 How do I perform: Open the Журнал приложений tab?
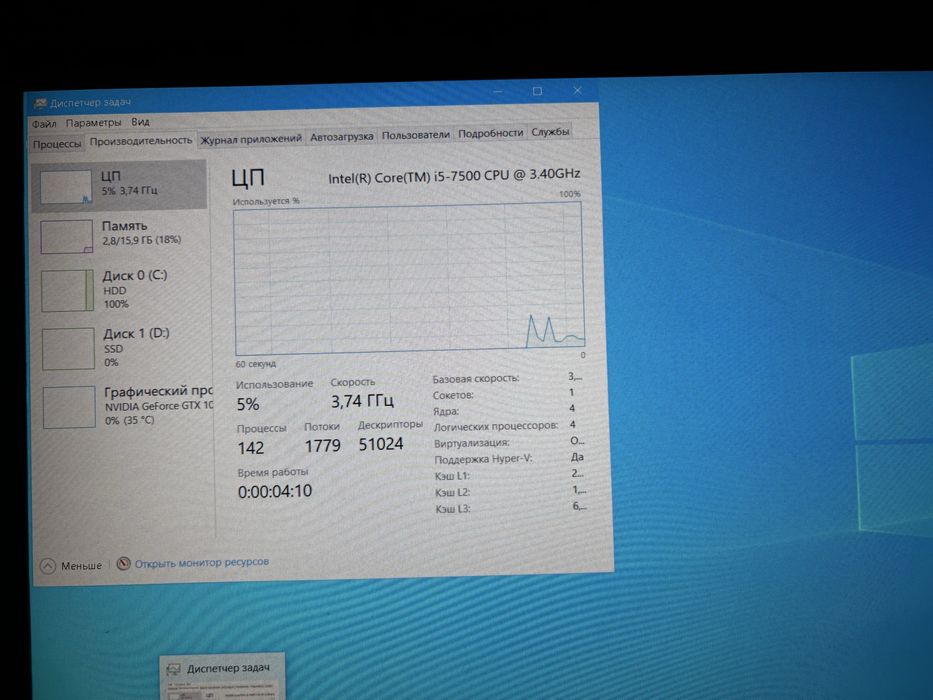251,139
